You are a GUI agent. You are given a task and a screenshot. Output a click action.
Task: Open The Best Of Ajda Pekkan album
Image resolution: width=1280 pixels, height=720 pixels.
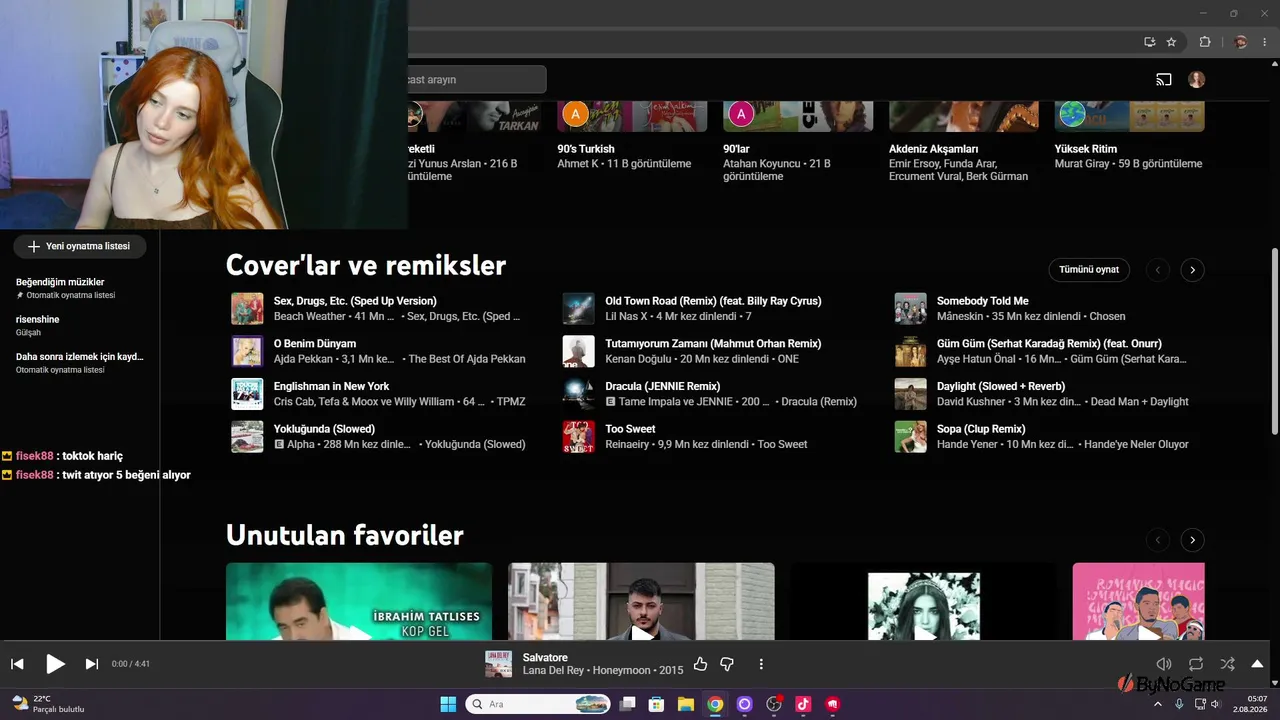(x=467, y=359)
